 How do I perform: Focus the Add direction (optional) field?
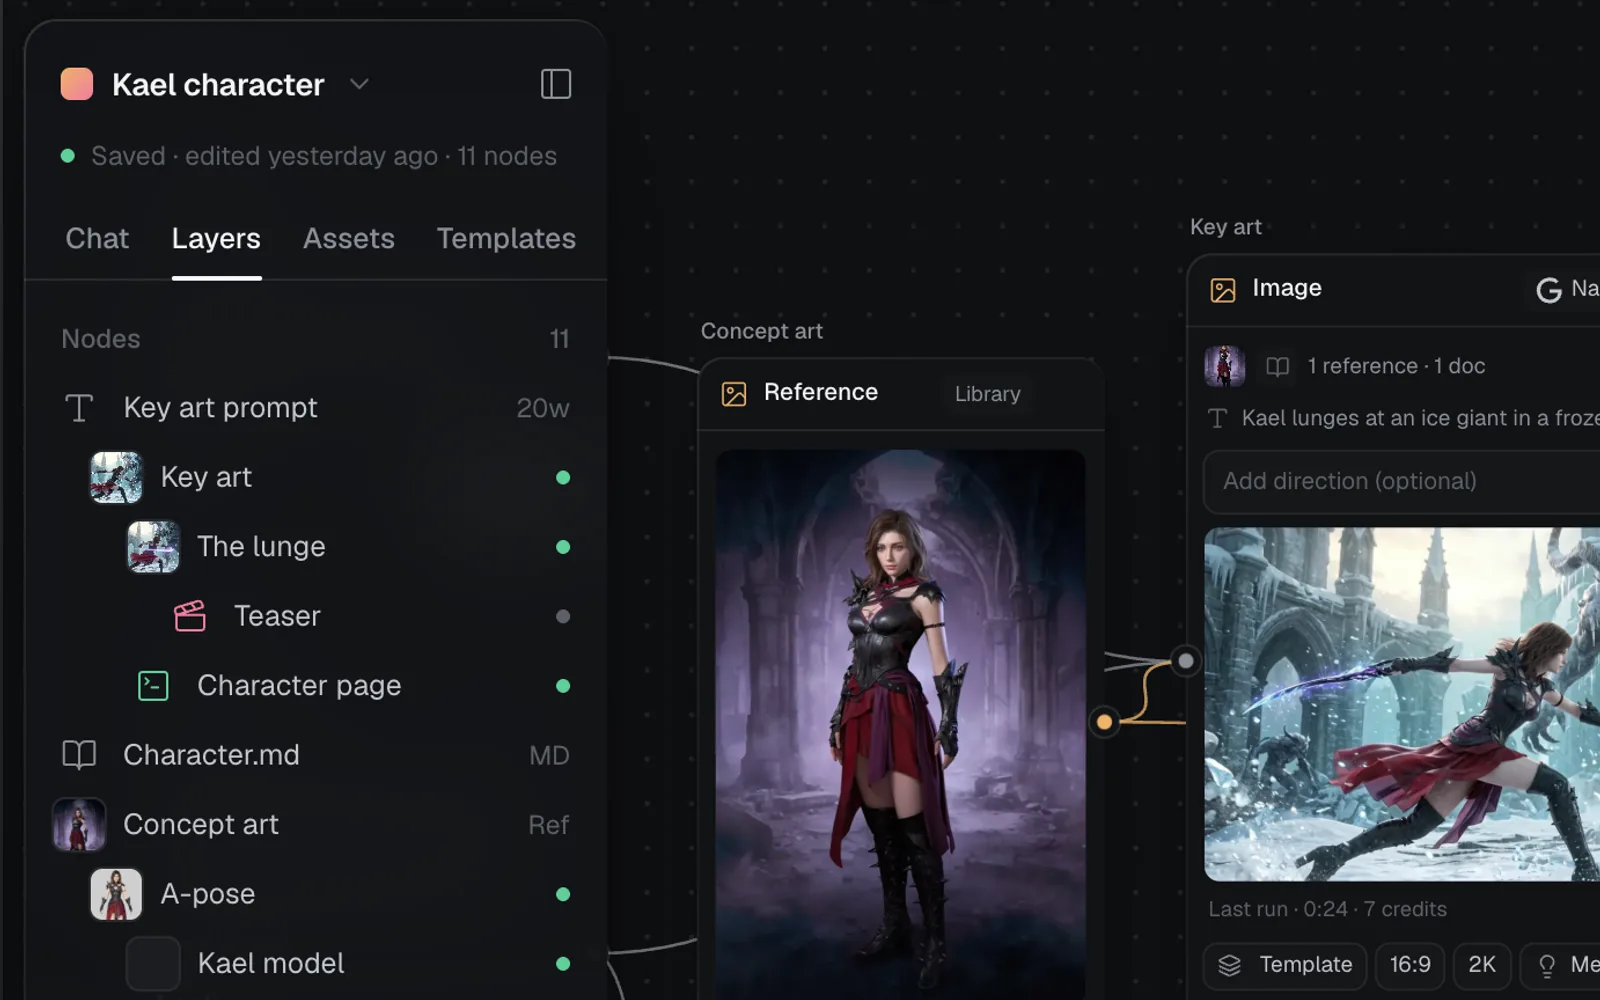[x=1401, y=481]
